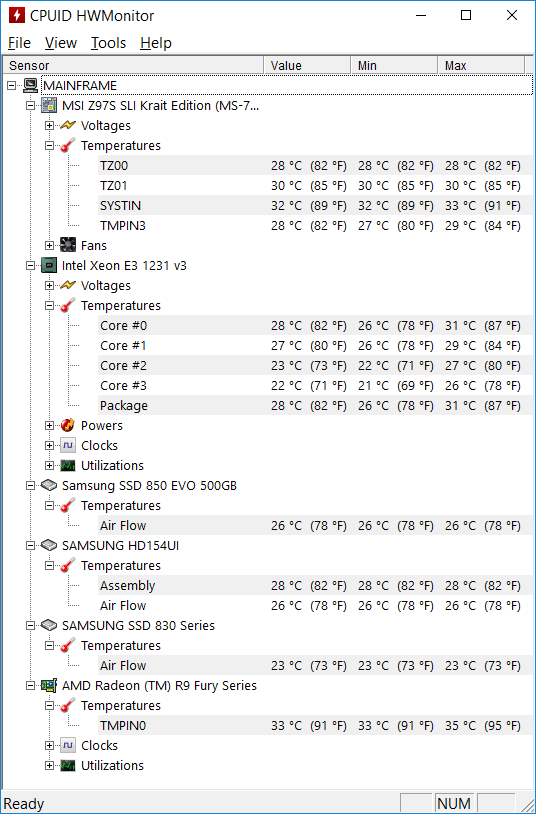The width and height of the screenshot is (536, 814).
Task: Open the File menu
Action: point(20,43)
